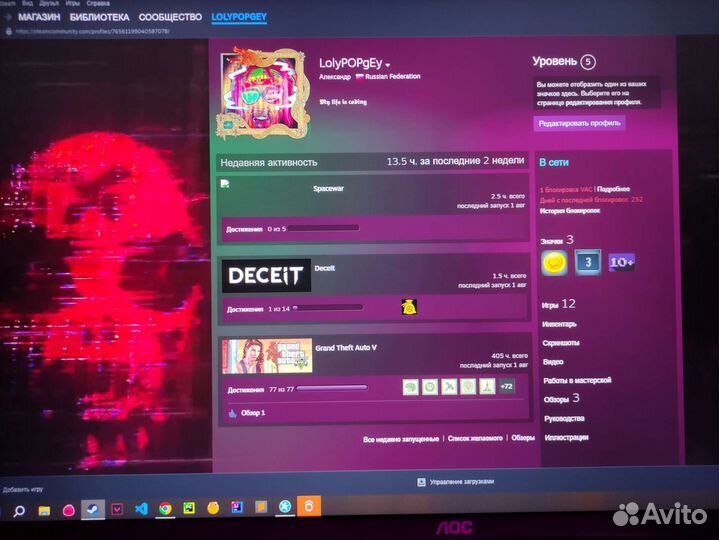Screen dimensions: 719x540
Task: Open File Explorer from the taskbar
Action: [44, 510]
